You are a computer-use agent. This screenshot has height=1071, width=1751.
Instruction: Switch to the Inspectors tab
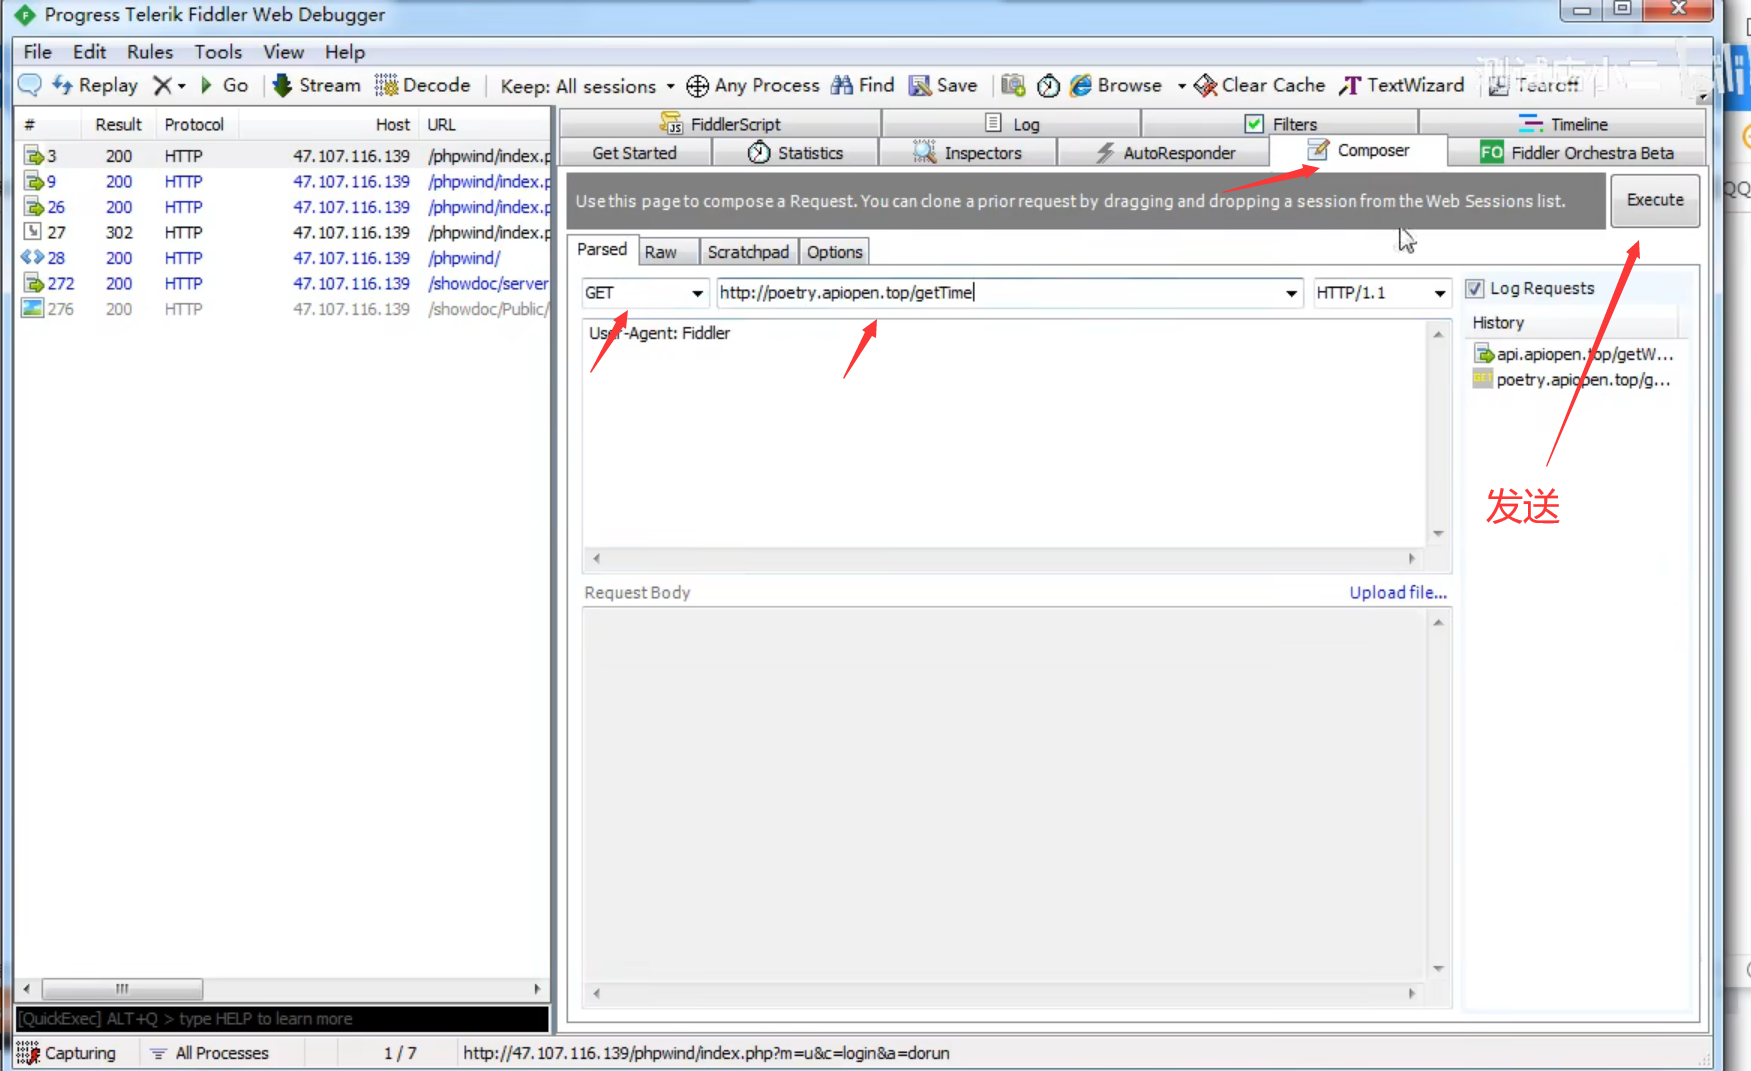click(x=967, y=153)
